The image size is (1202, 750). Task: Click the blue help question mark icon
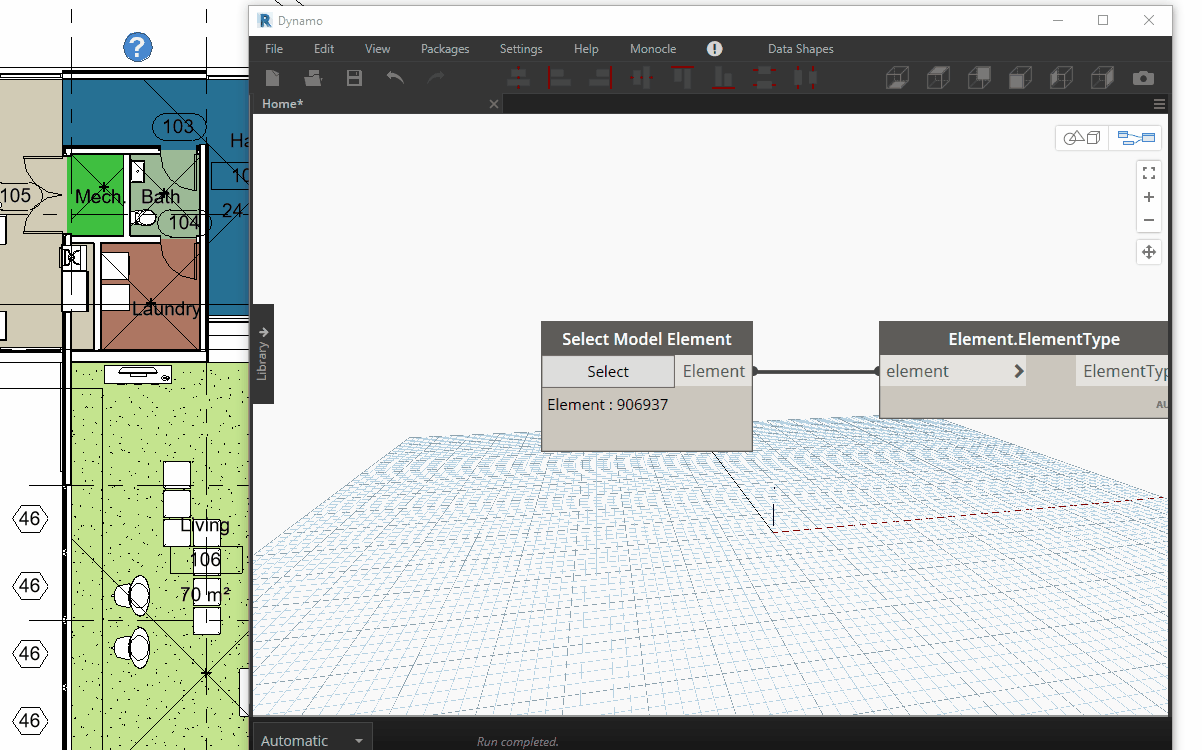138,46
